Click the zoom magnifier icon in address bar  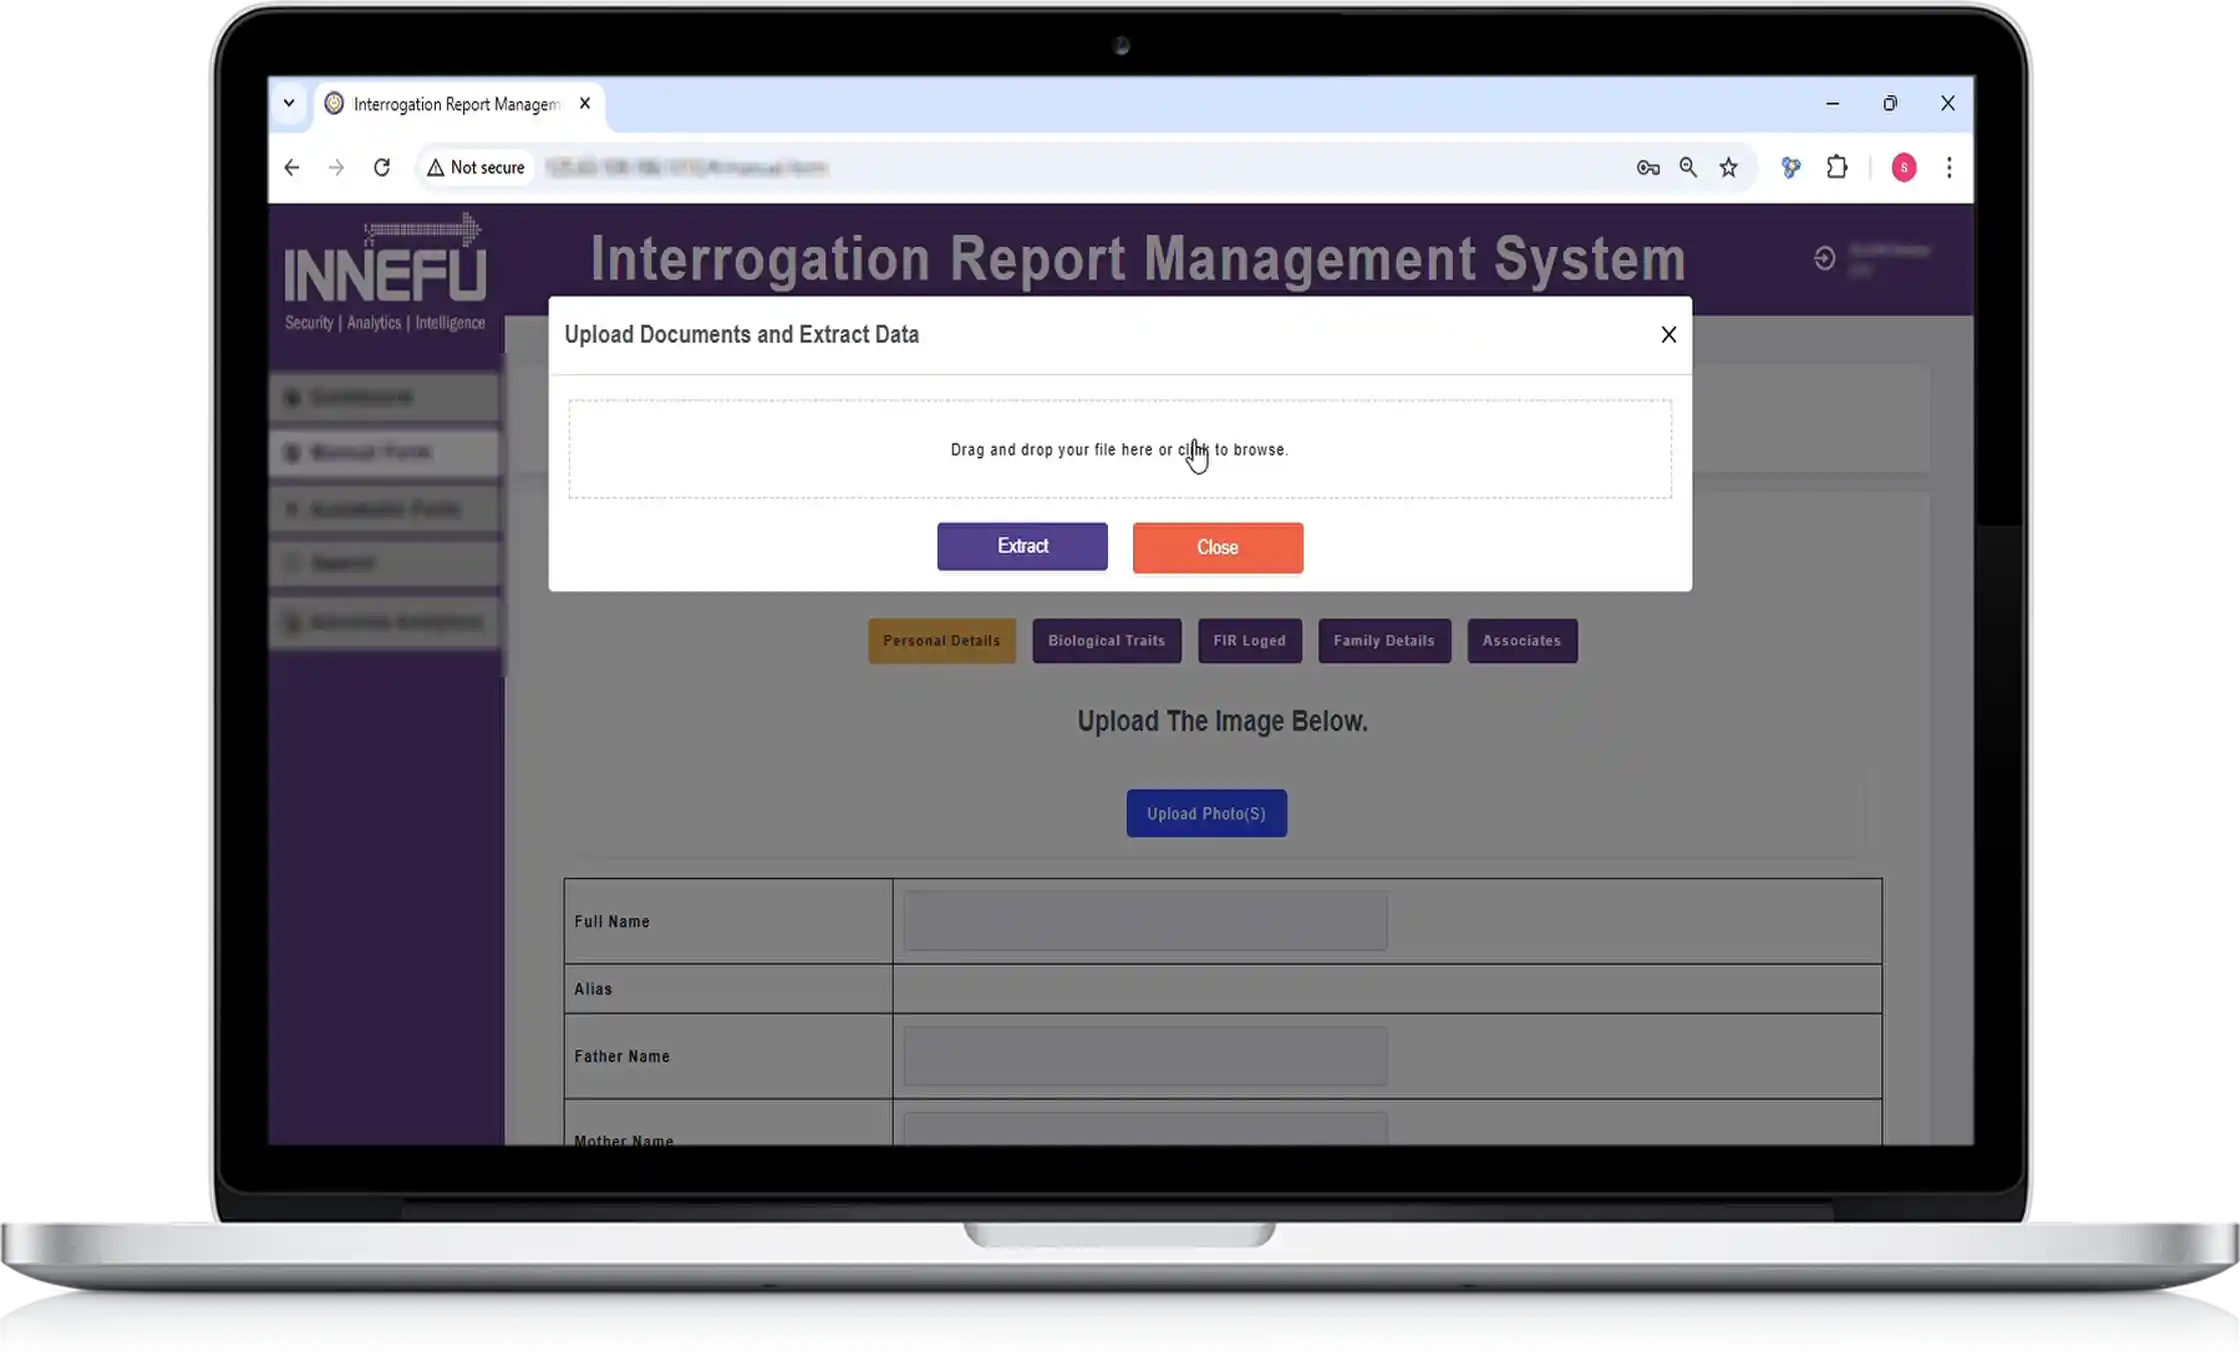tap(1688, 168)
